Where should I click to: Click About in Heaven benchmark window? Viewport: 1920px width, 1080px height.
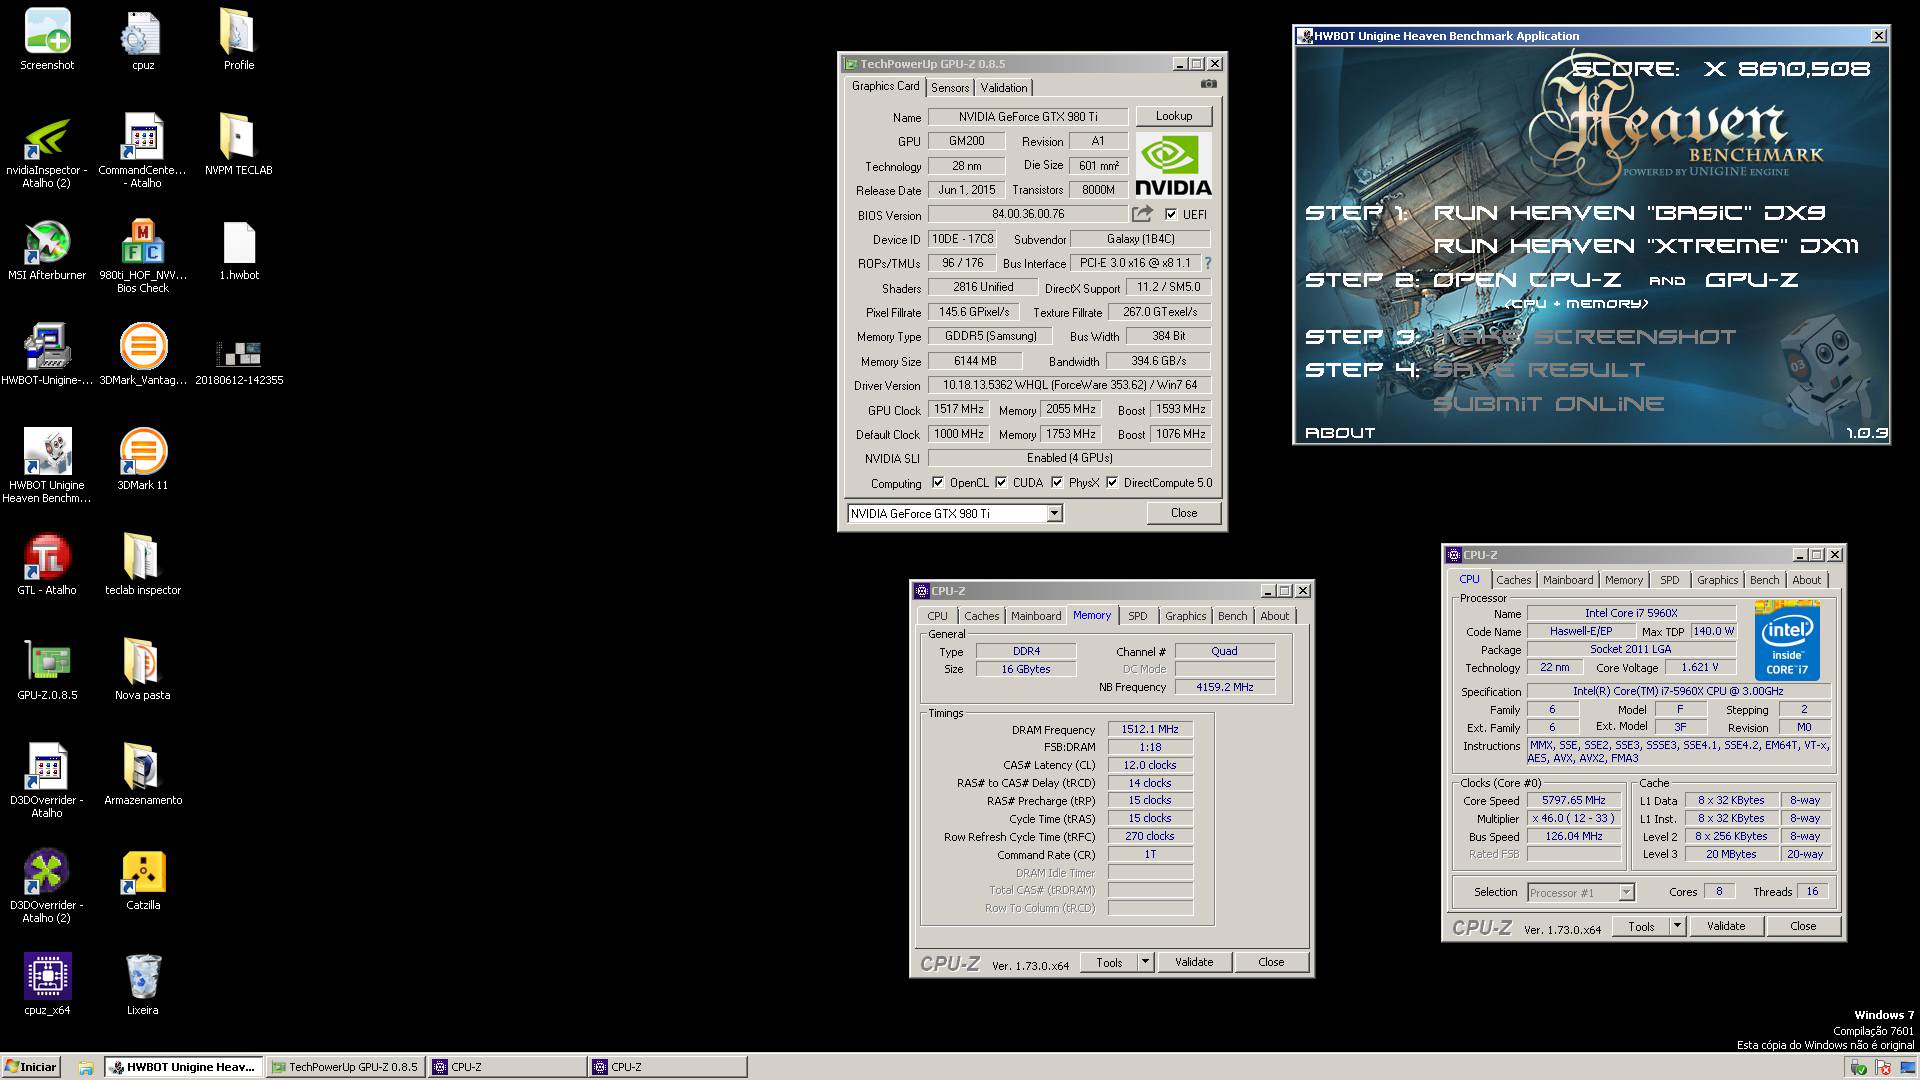pyautogui.click(x=1340, y=433)
